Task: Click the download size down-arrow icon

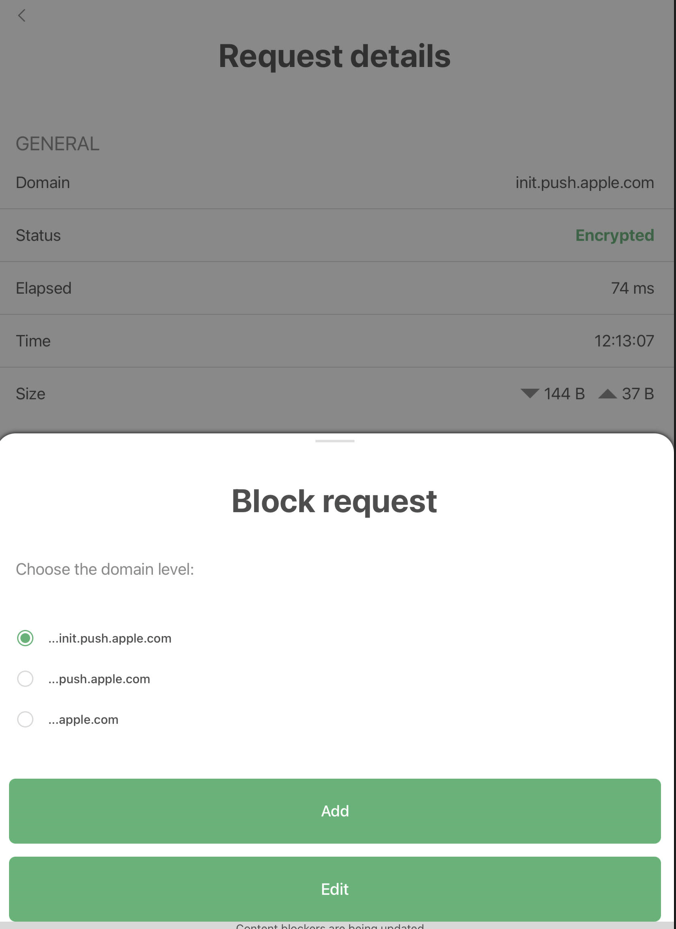Action: [530, 394]
